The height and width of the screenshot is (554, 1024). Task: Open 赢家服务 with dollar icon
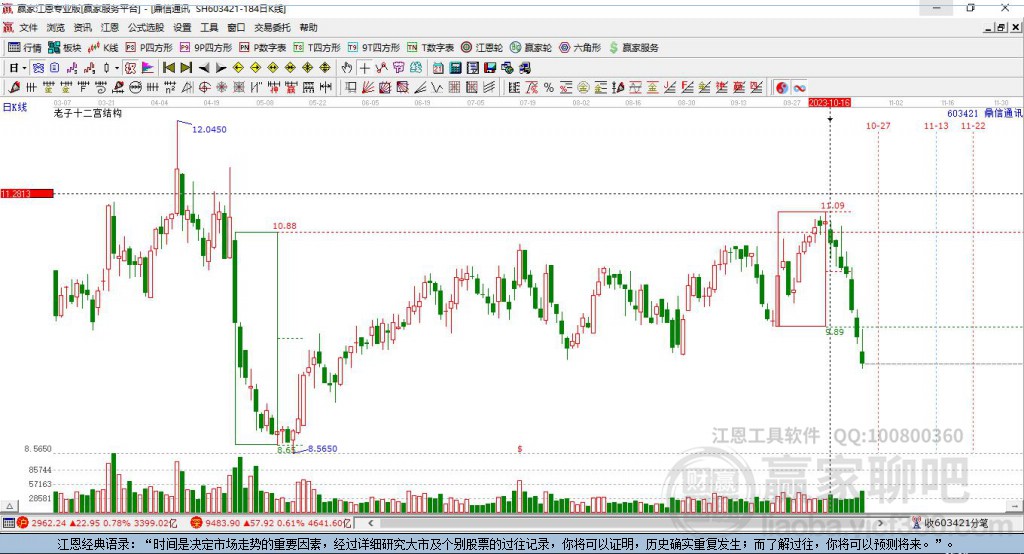[x=633, y=48]
